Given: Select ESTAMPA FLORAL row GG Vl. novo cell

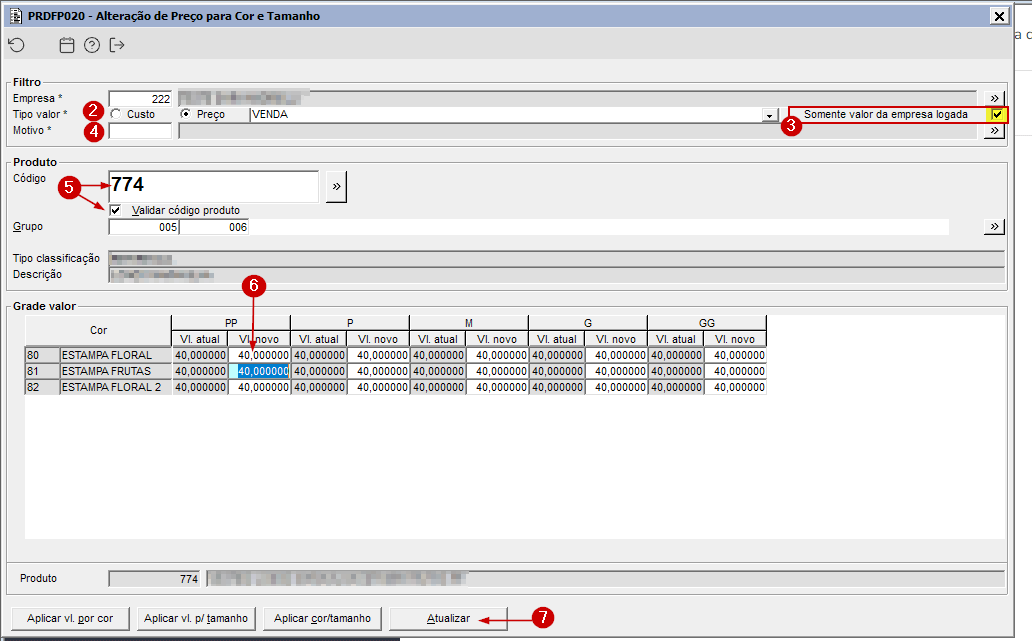Looking at the screenshot, I should click(x=736, y=355).
